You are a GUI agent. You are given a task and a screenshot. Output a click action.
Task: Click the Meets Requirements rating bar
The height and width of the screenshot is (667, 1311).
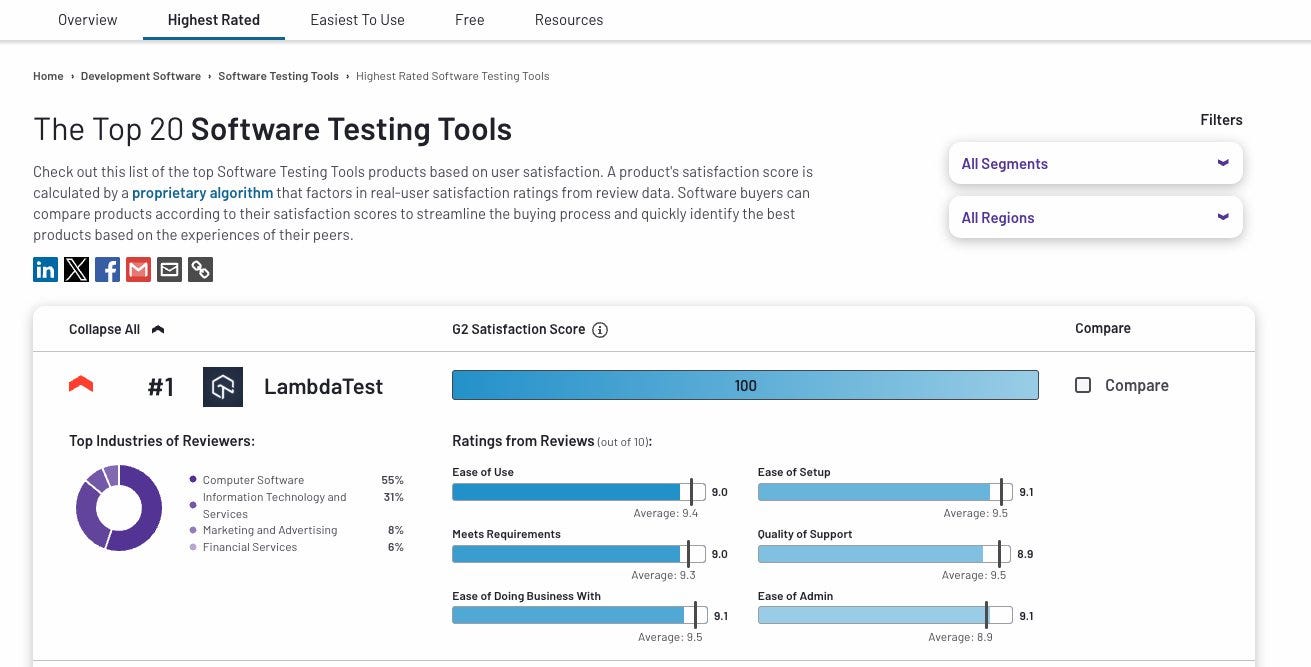click(579, 554)
